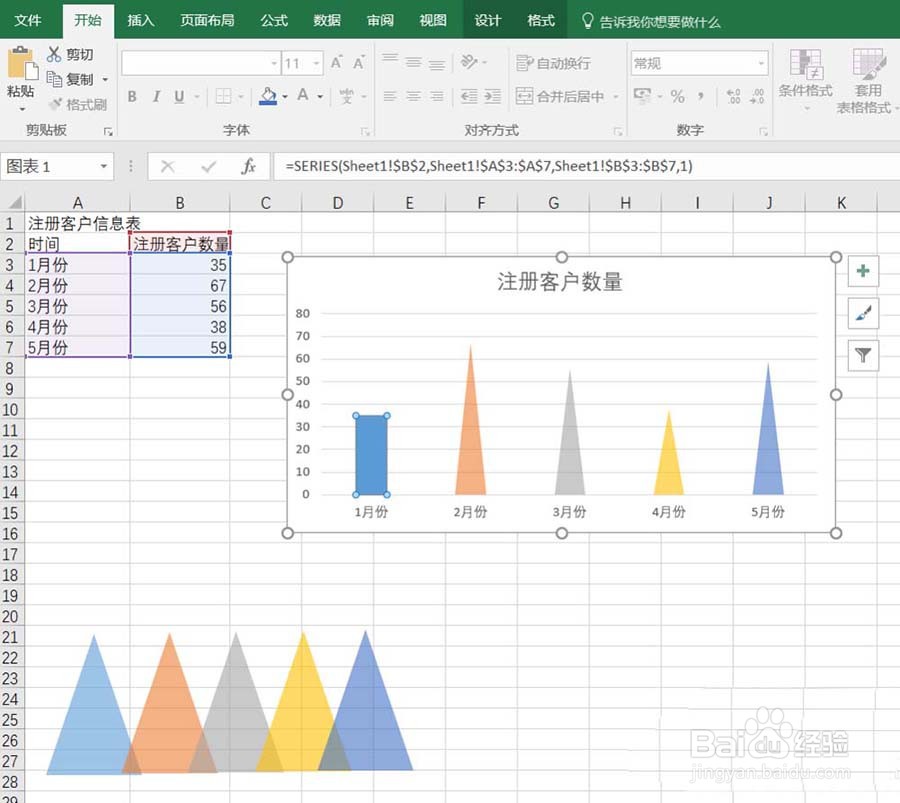Image resolution: width=900 pixels, height=803 pixels.
Task: Toggle Center alignment
Action: [x=413, y=96]
